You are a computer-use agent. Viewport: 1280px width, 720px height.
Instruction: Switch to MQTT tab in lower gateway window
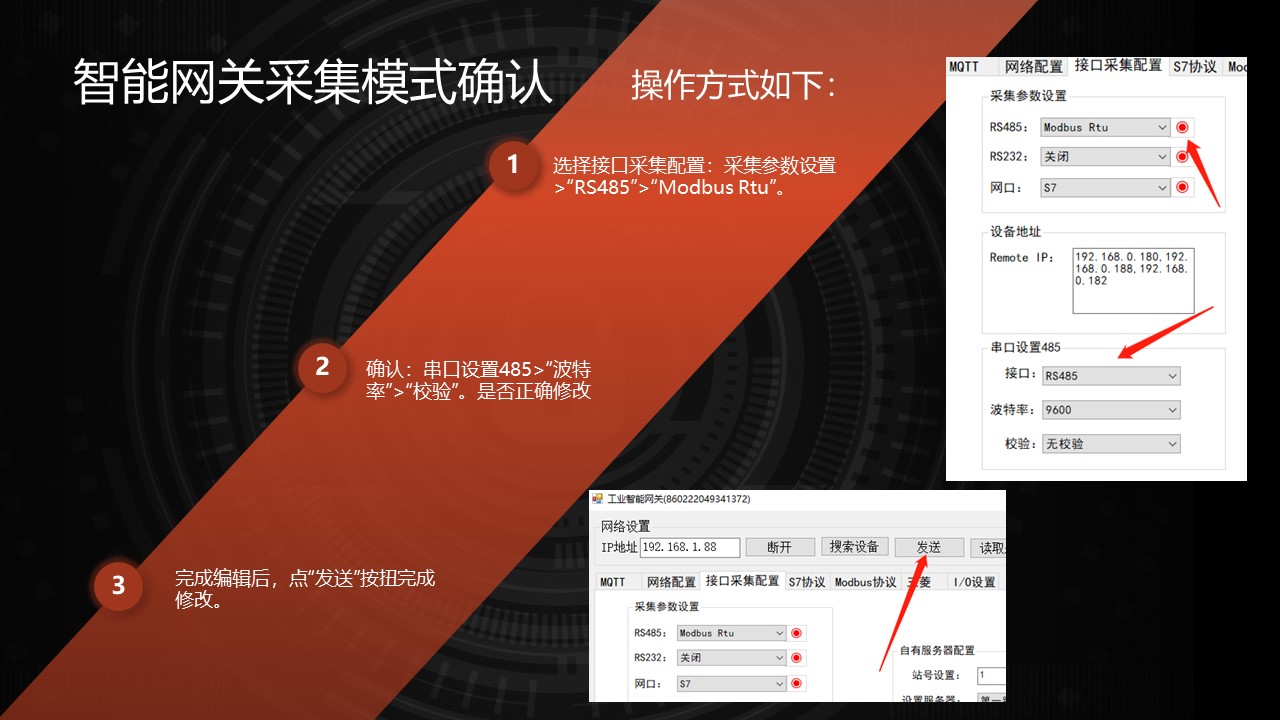[x=613, y=582]
